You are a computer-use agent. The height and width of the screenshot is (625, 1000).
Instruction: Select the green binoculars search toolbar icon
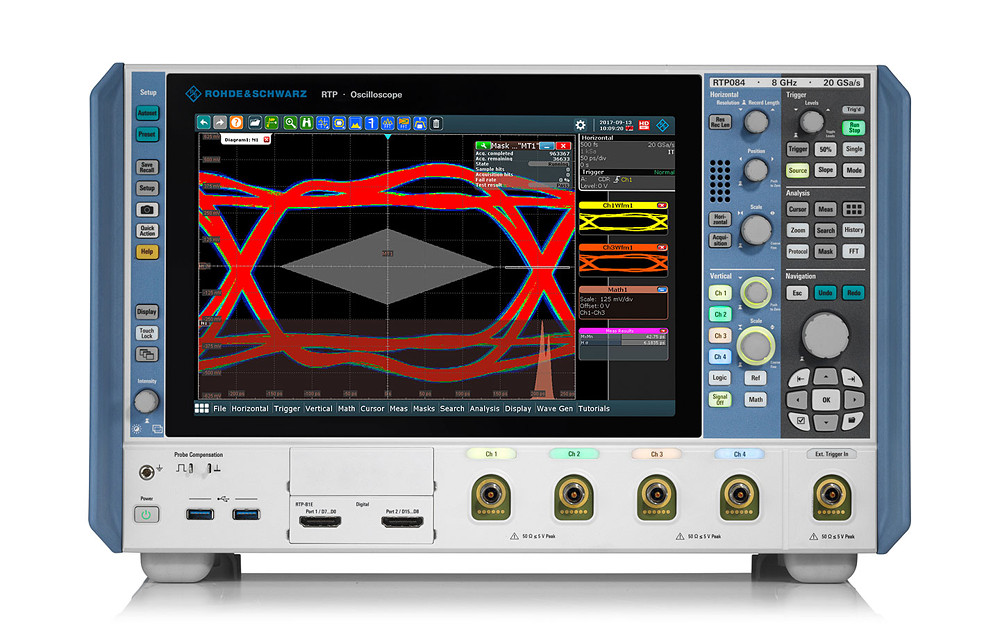[307, 123]
